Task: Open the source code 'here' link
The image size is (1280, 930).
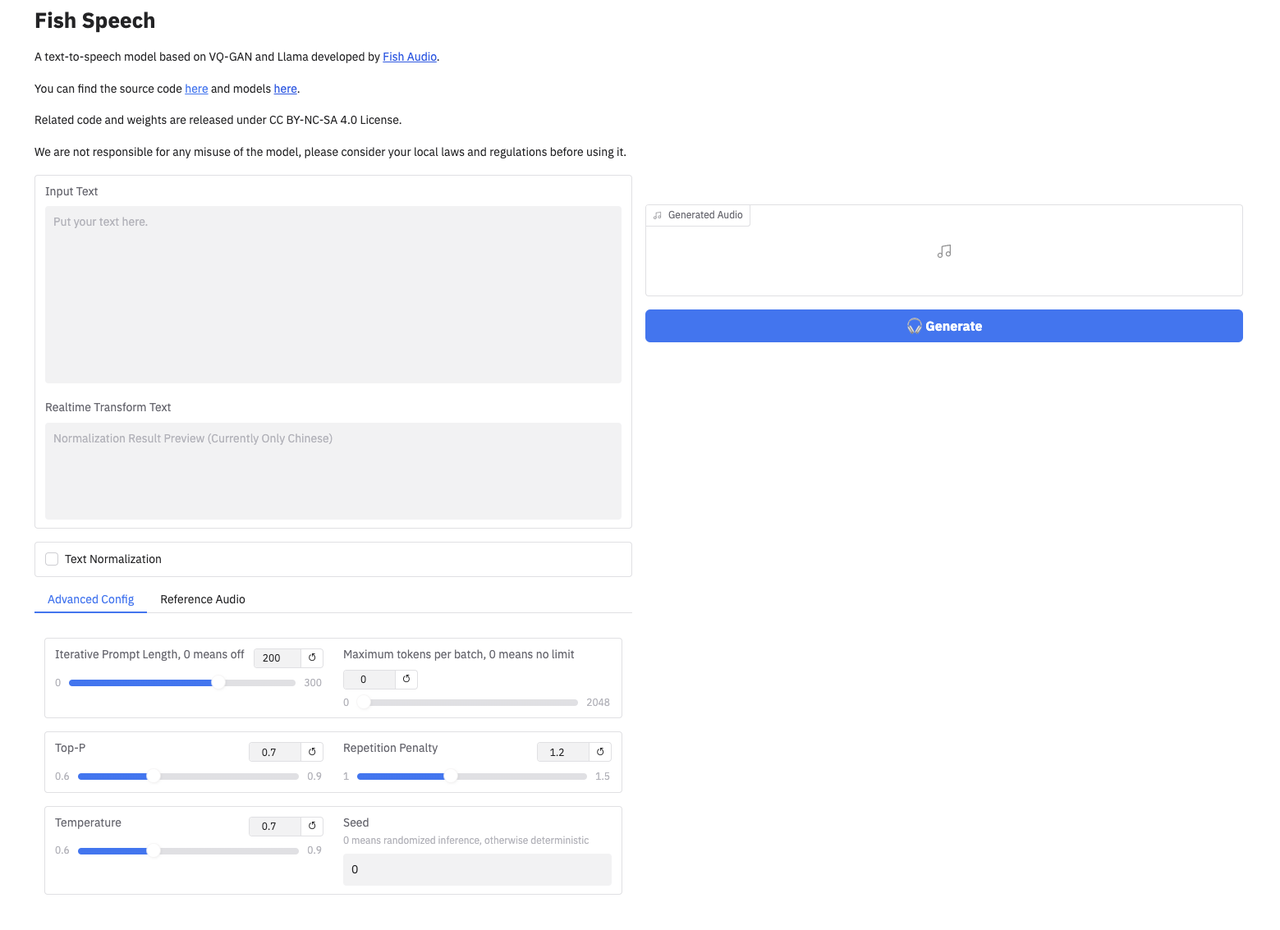Action: (197, 89)
